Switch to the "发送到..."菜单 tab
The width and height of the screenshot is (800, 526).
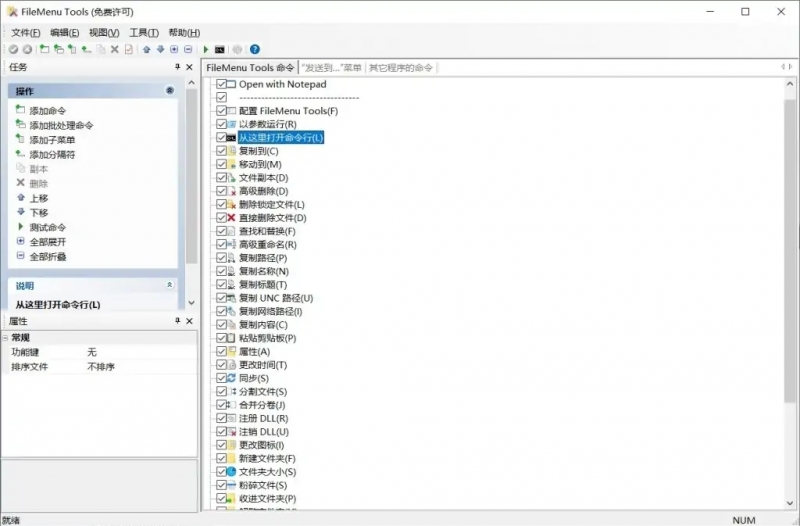pyautogui.click(x=331, y=67)
